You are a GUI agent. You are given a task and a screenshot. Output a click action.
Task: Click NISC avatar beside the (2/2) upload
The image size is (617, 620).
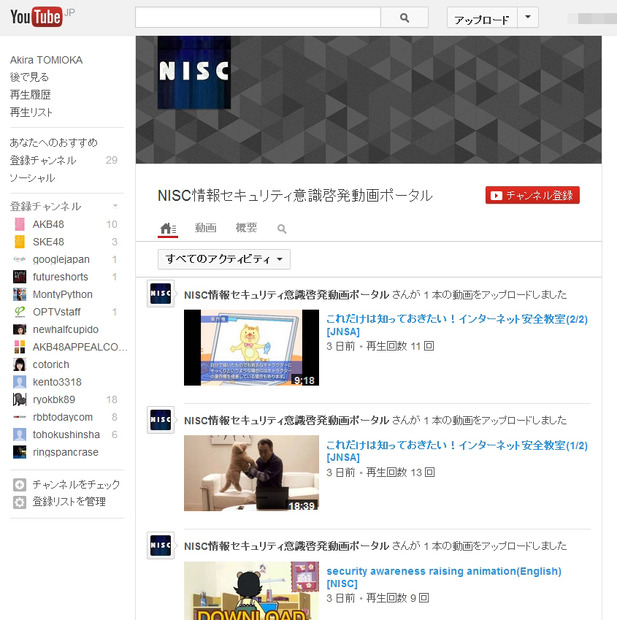click(161, 294)
